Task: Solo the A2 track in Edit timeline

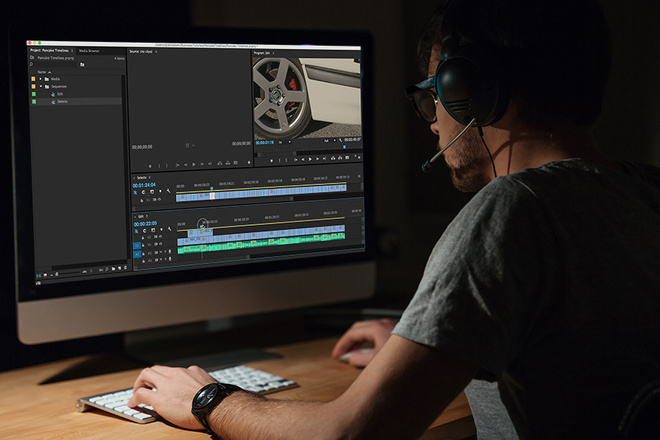Action: [x=165, y=260]
